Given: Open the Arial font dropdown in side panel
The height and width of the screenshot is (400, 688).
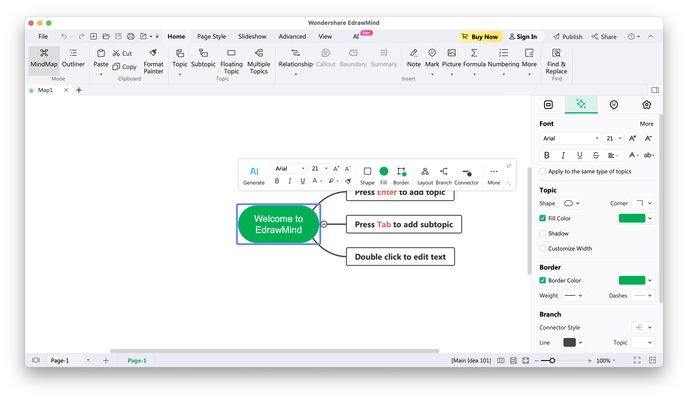Looking at the screenshot, I should click(570, 138).
